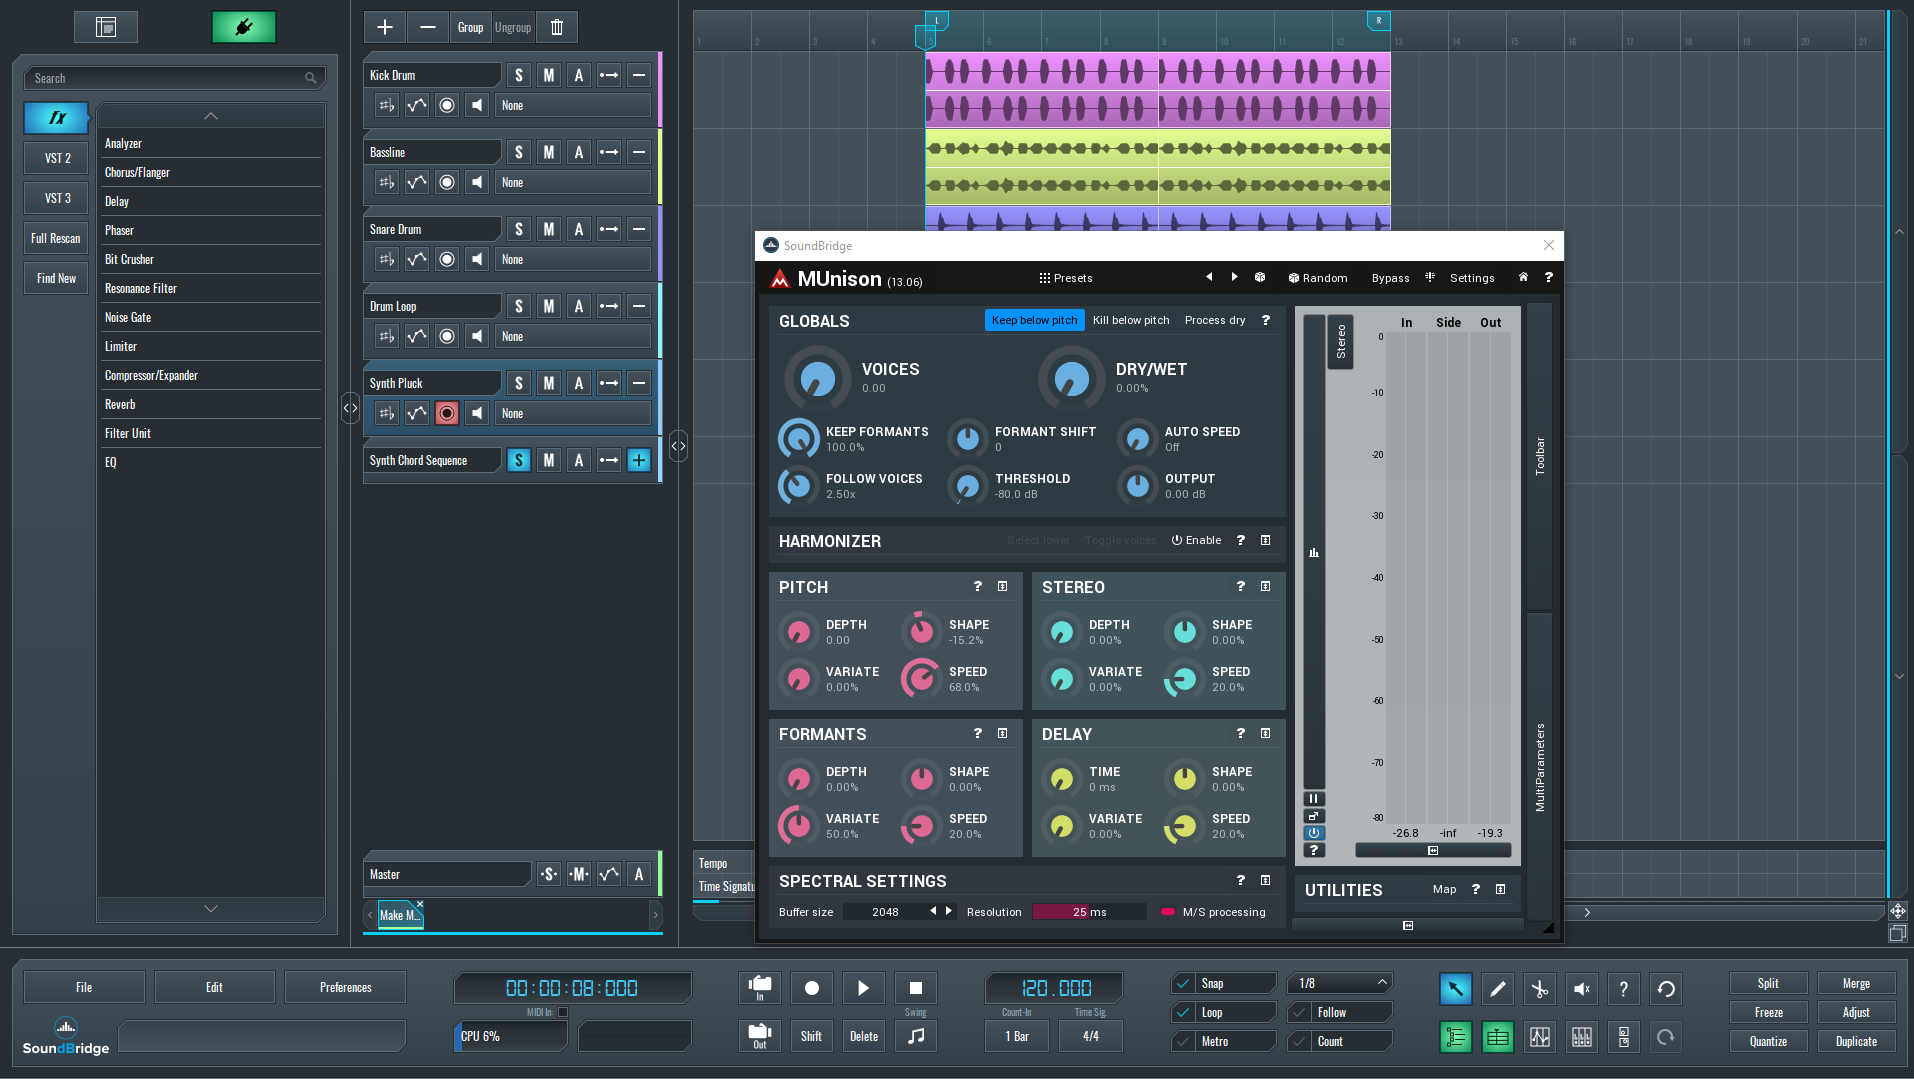Toggle the browser panel collapse handle
Screen dimensions: 1914x1079
point(350,408)
